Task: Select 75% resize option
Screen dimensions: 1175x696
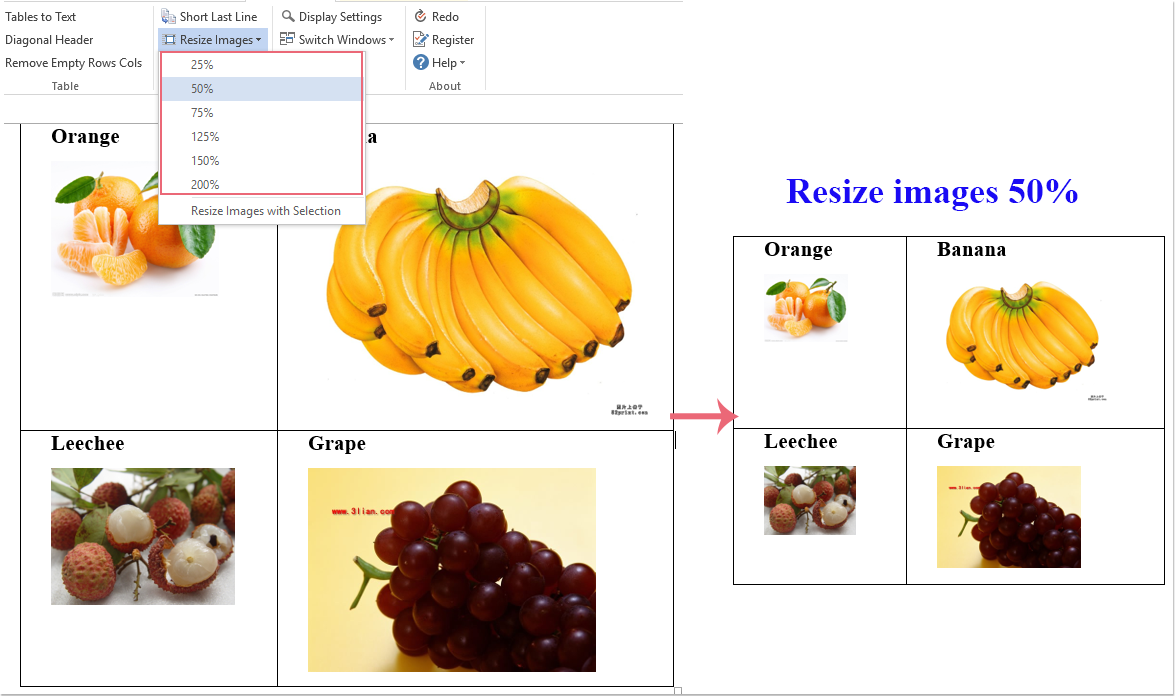Action: pyautogui.click(x=202, y=113)
